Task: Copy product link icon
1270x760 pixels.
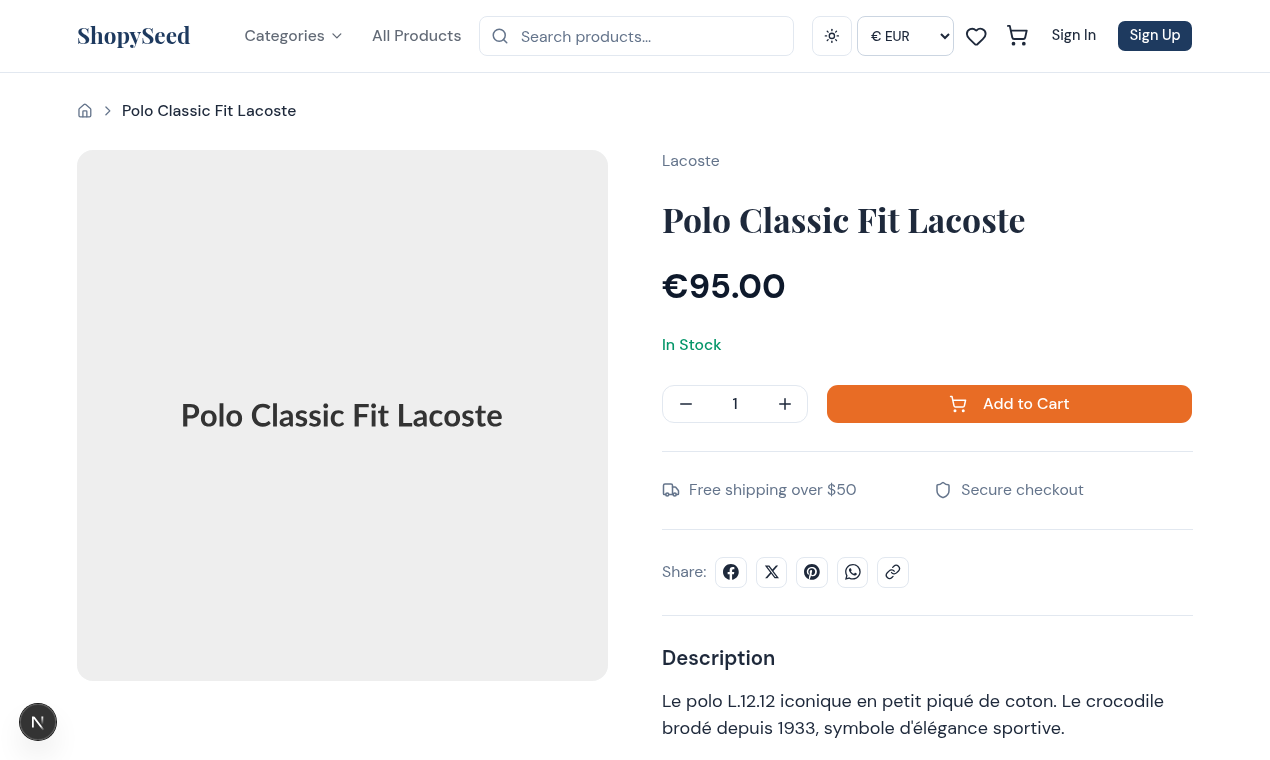Action: point(893,572)
